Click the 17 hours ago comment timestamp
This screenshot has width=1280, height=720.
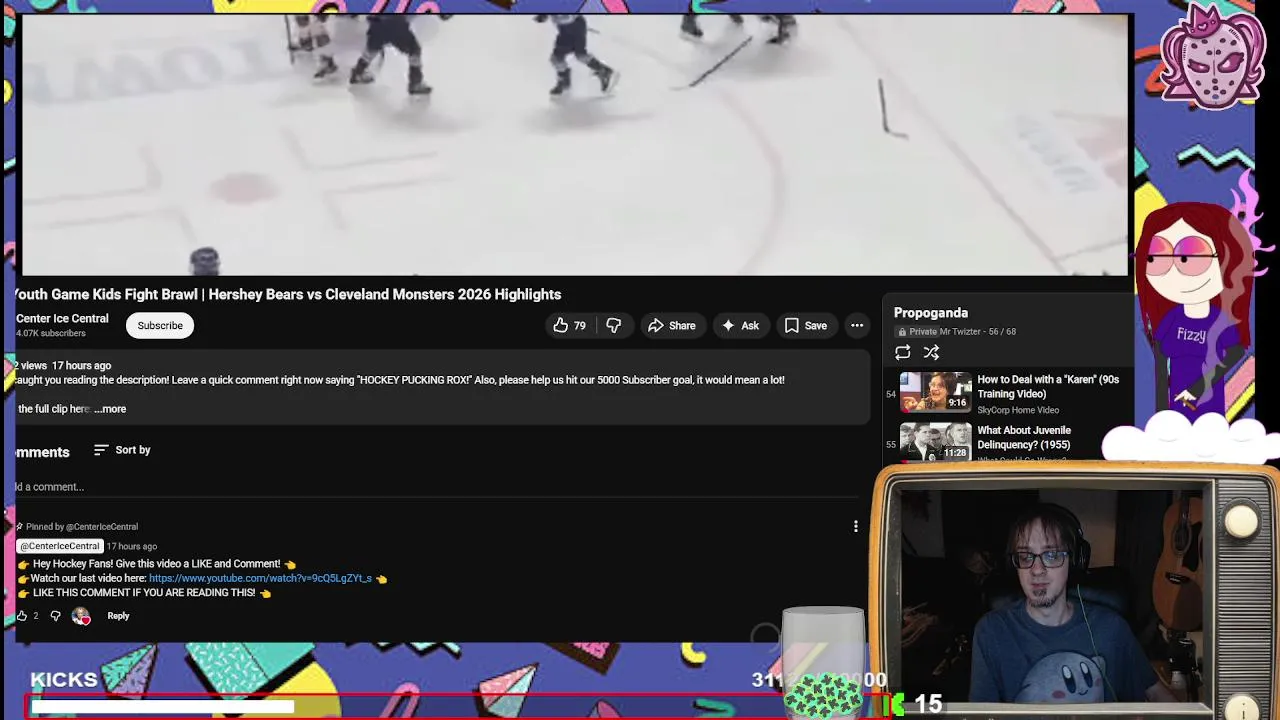[132, 547]
